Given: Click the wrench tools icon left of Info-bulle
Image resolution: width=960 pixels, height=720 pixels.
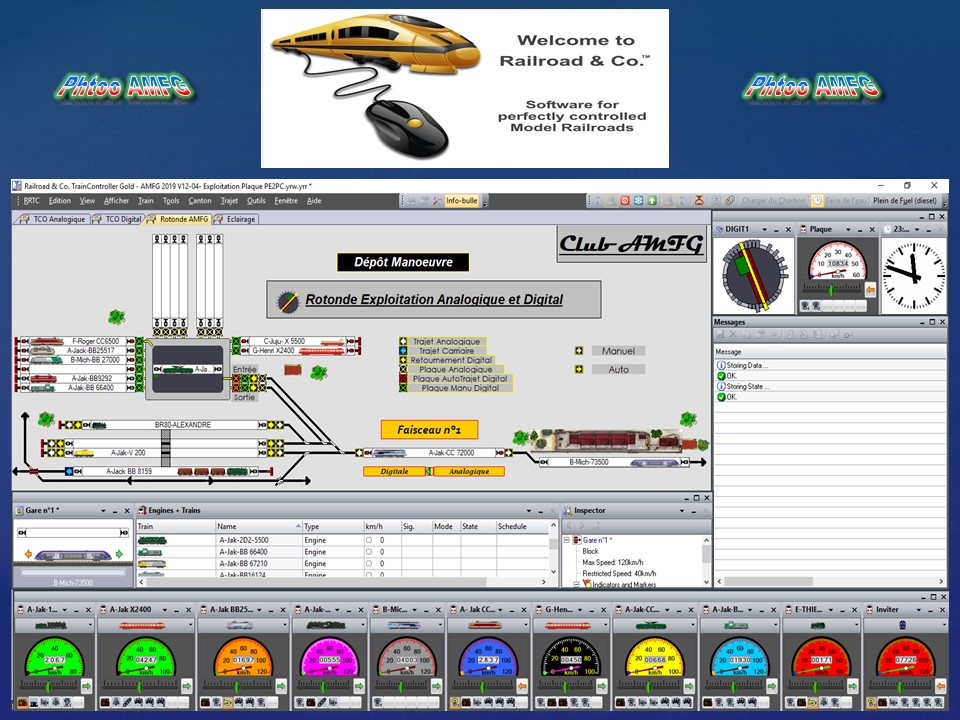Looking at the screenshot, I should [437, 201].
